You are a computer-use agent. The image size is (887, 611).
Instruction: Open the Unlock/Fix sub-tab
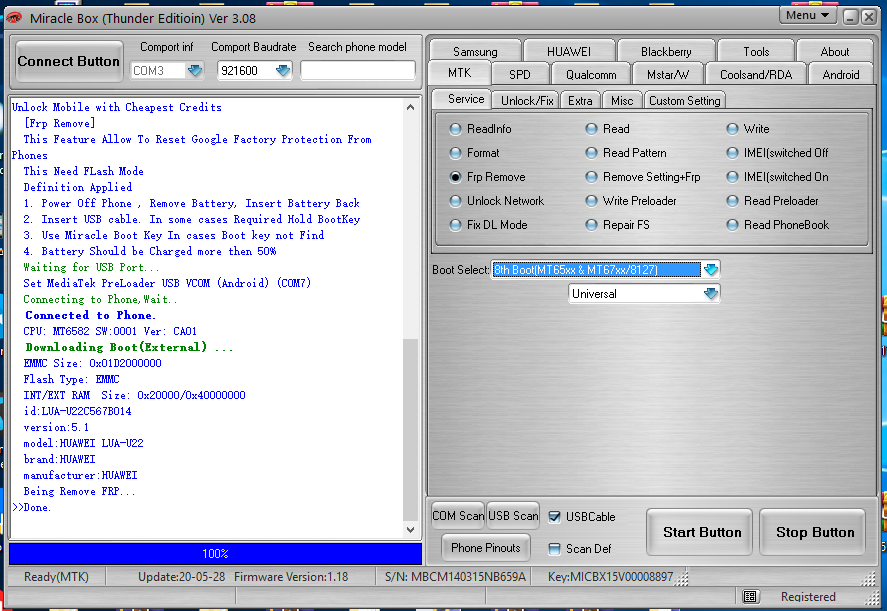point(527,101)
